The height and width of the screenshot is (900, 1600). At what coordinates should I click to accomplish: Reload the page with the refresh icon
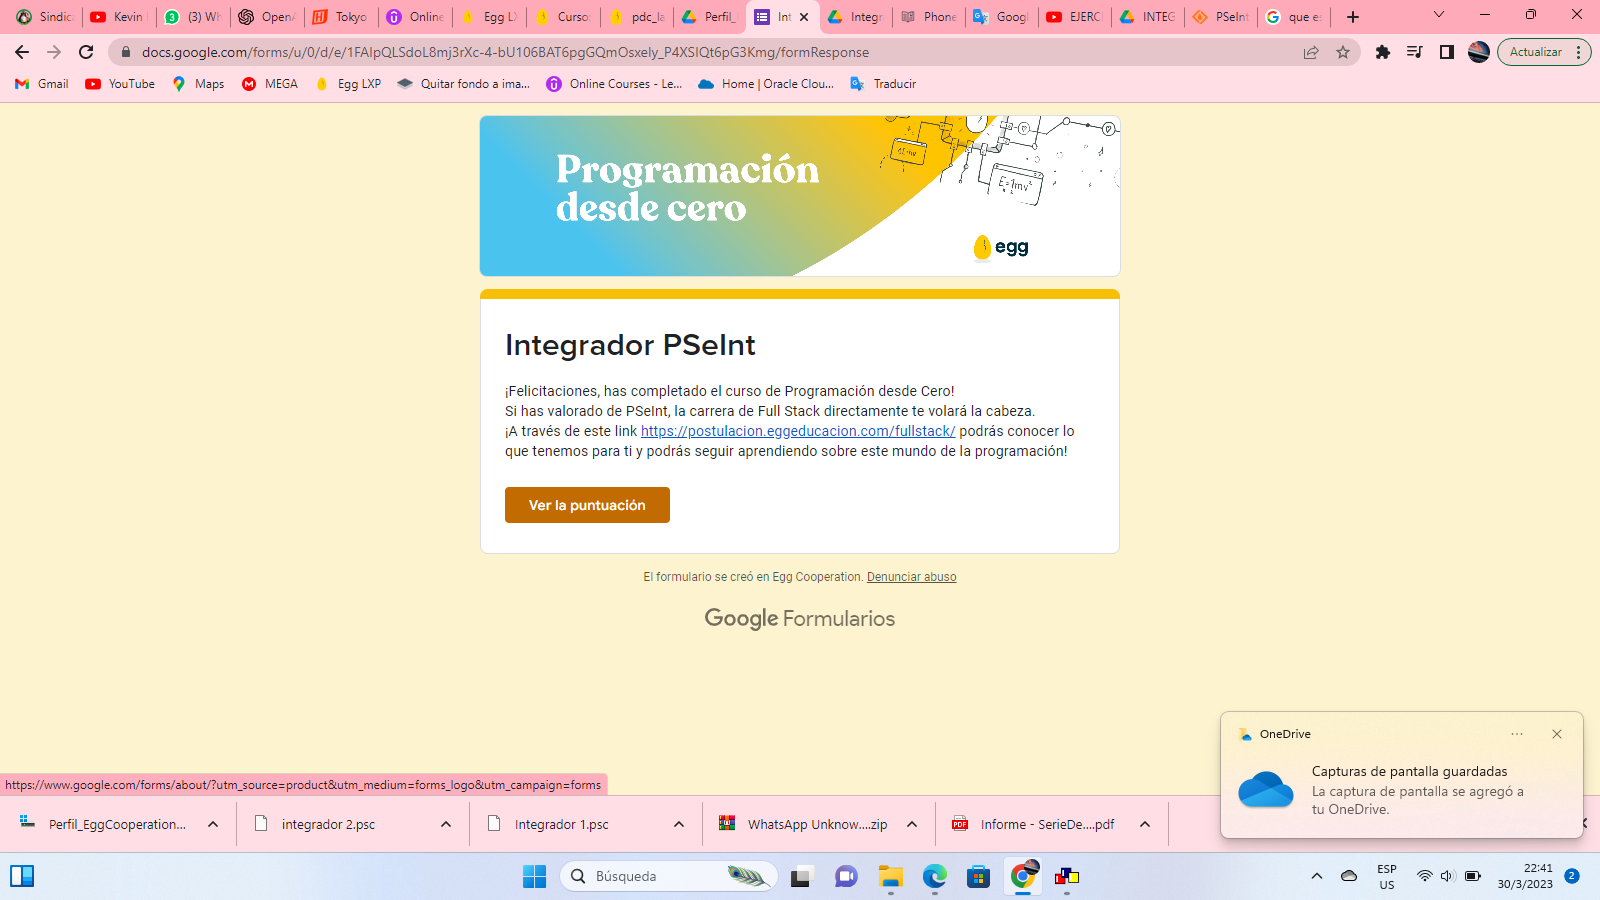[87, 52]
